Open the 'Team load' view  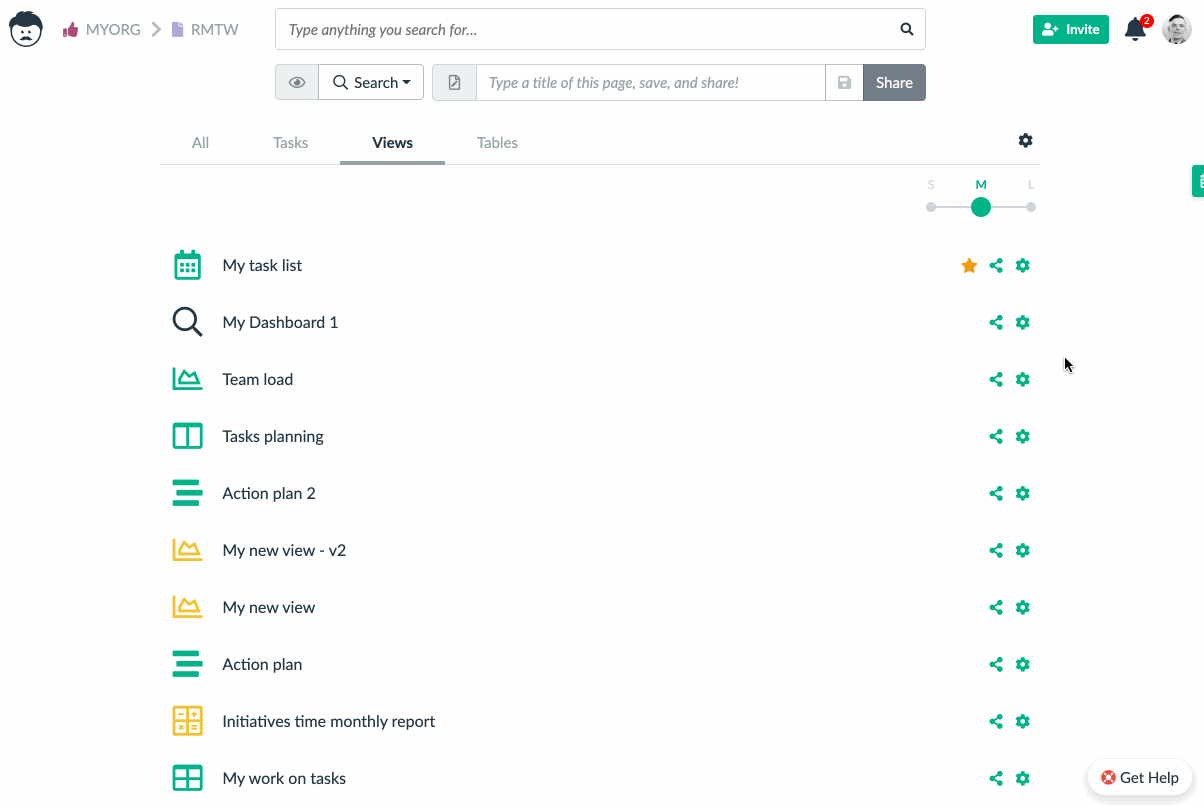coord(257,379)
